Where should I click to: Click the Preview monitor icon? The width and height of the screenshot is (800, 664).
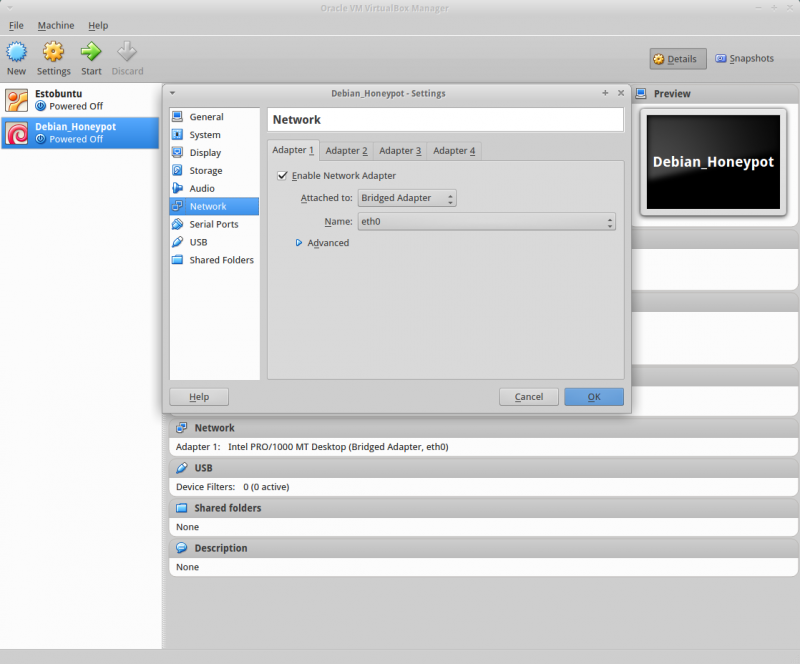pos(641,93)
